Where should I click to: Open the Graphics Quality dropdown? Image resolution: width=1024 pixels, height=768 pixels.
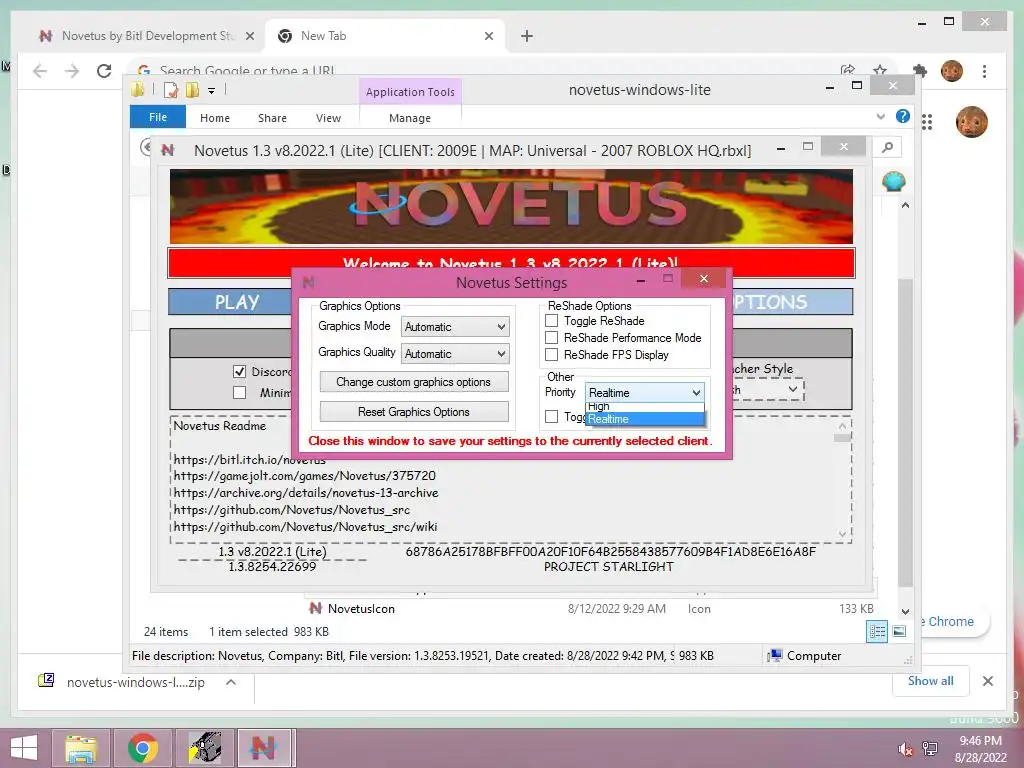click(x=455, y=353)
